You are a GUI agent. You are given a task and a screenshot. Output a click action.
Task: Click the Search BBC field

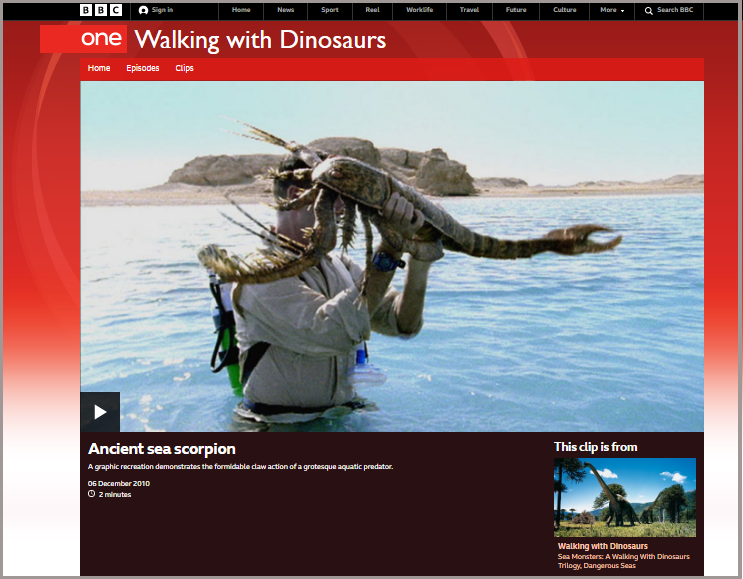click(669, 10)
